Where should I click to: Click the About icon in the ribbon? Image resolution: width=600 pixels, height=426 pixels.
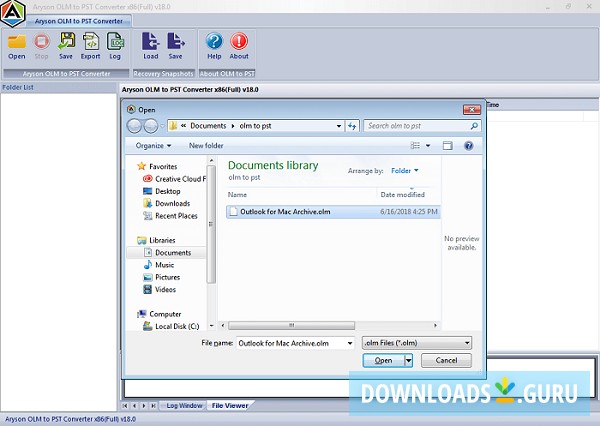[239, 41]
